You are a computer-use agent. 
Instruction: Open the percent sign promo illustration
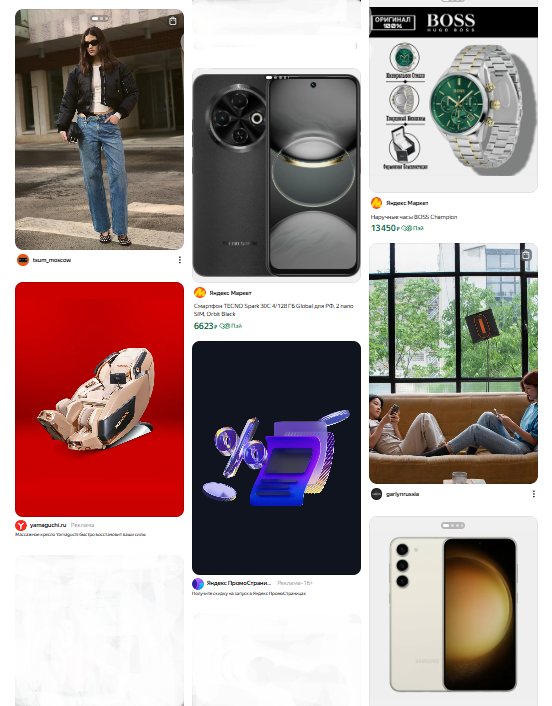tap(276, 457)
